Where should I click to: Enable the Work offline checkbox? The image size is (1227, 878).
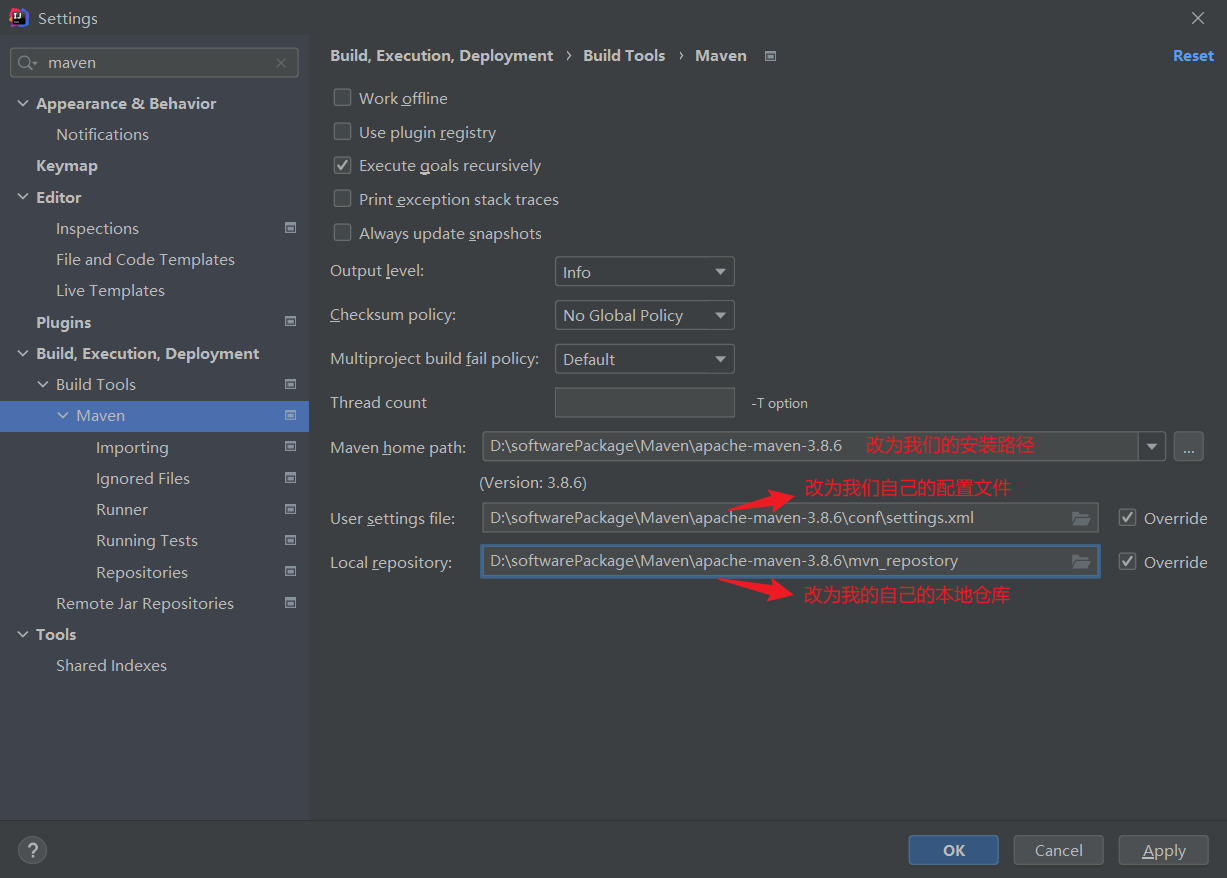[x=343, y=98]
